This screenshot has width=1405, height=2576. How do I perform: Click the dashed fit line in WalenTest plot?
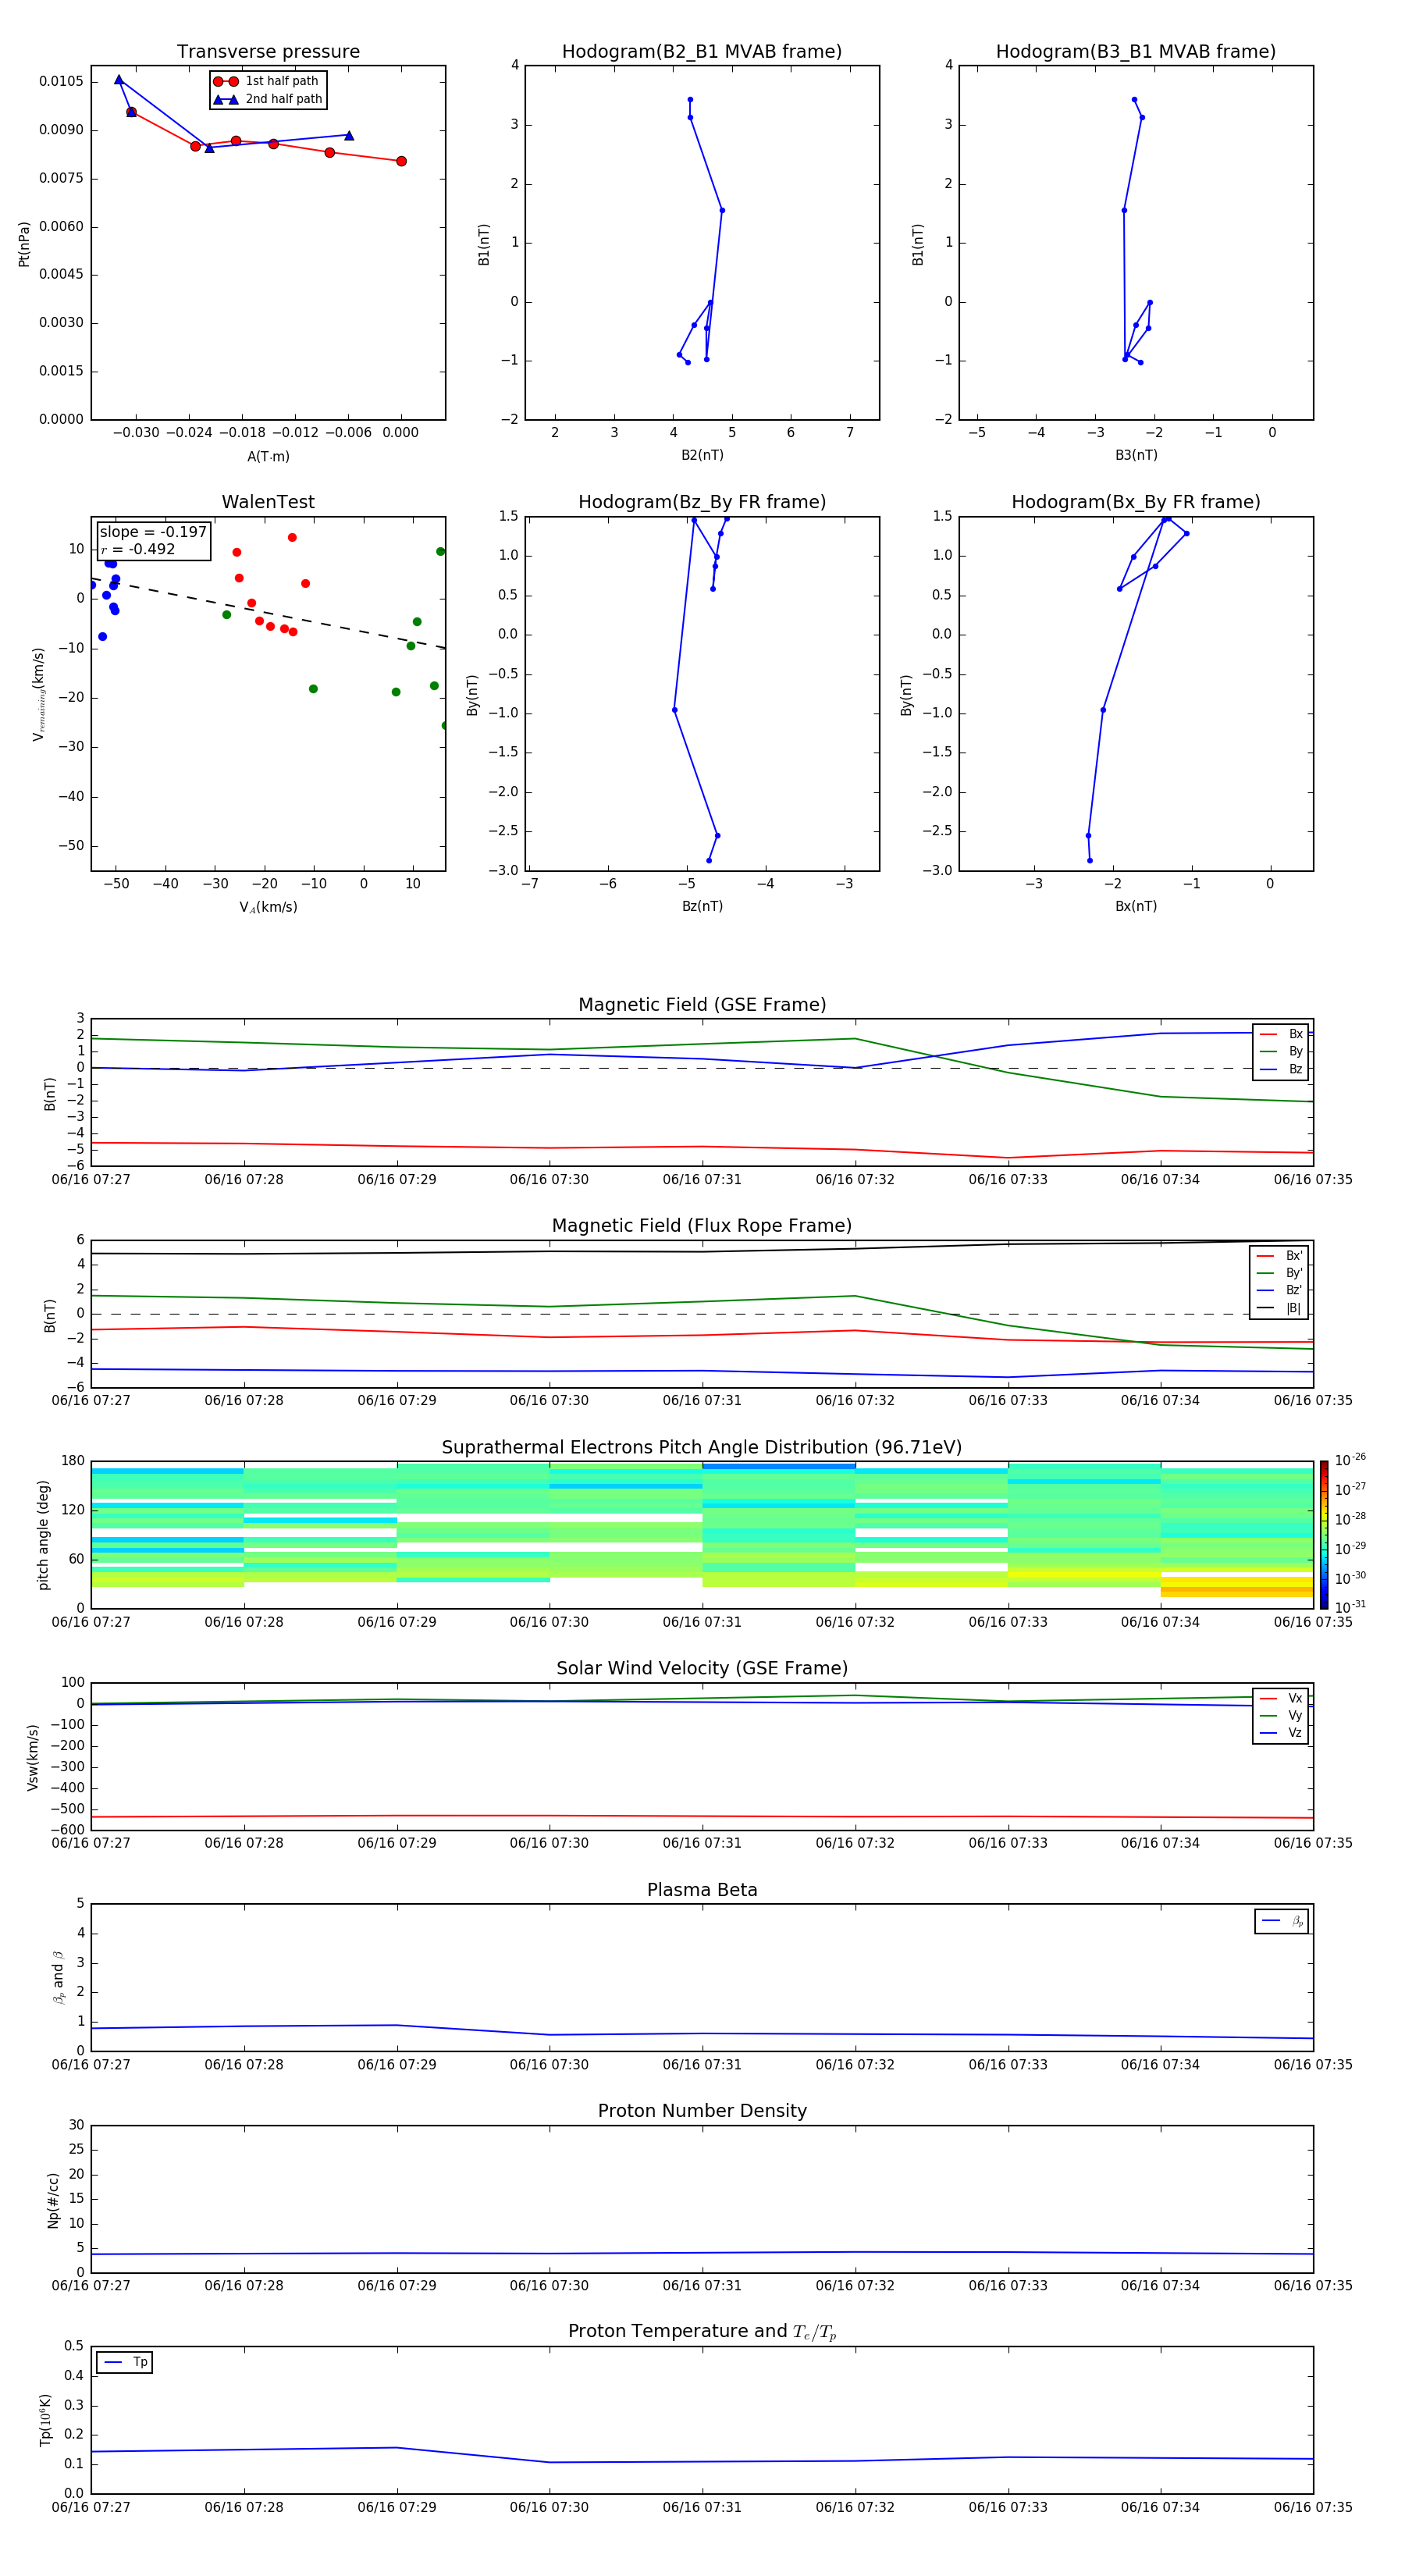point(268,612)
